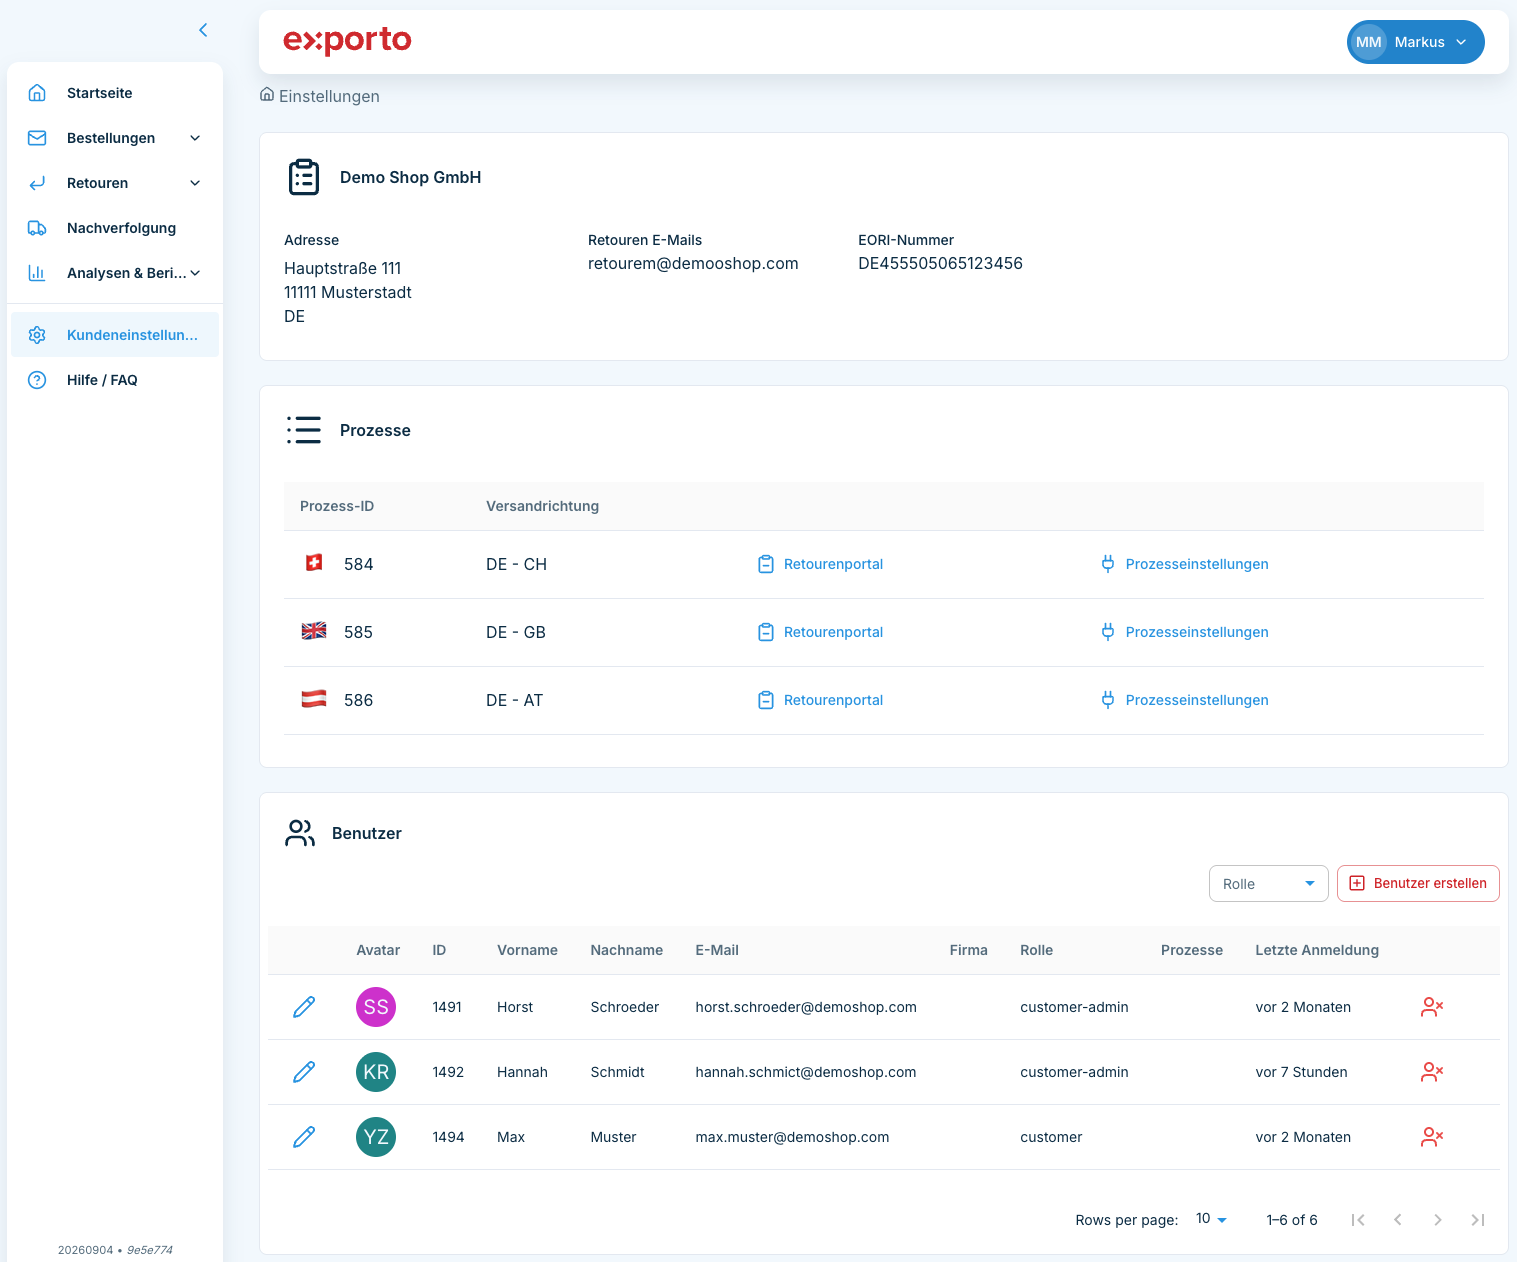Click the edit pencil for Max Muster

[304, 1137]
